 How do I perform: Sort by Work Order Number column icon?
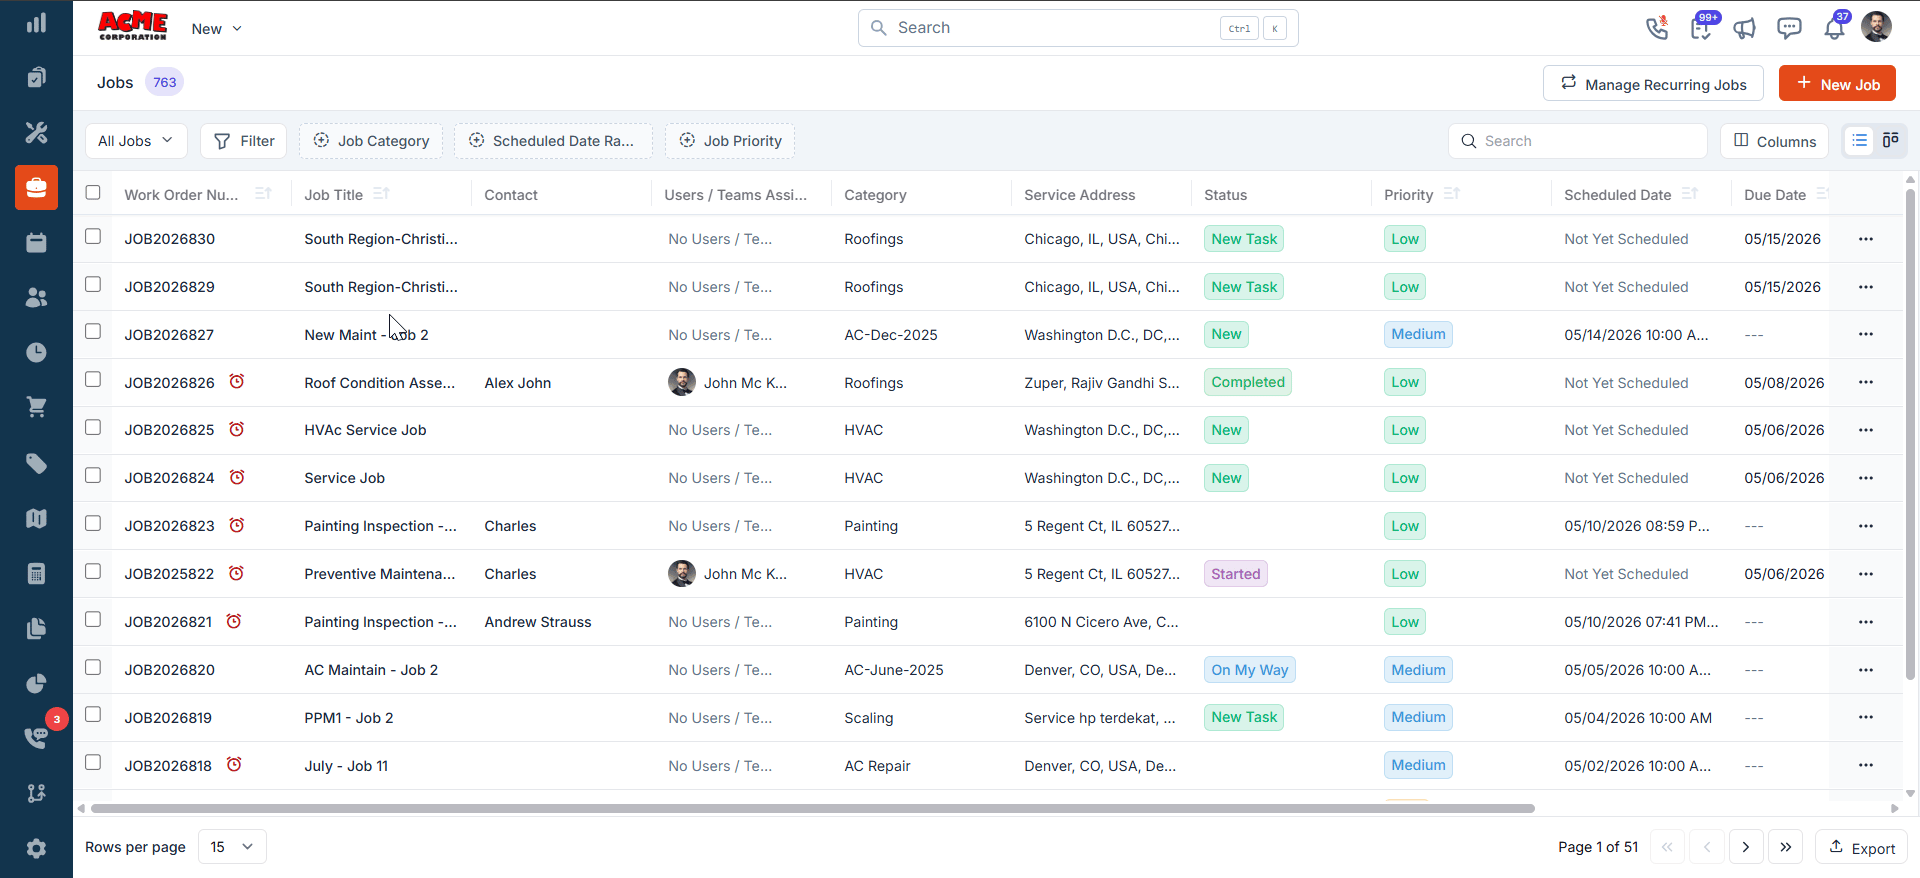click(263, 193)
